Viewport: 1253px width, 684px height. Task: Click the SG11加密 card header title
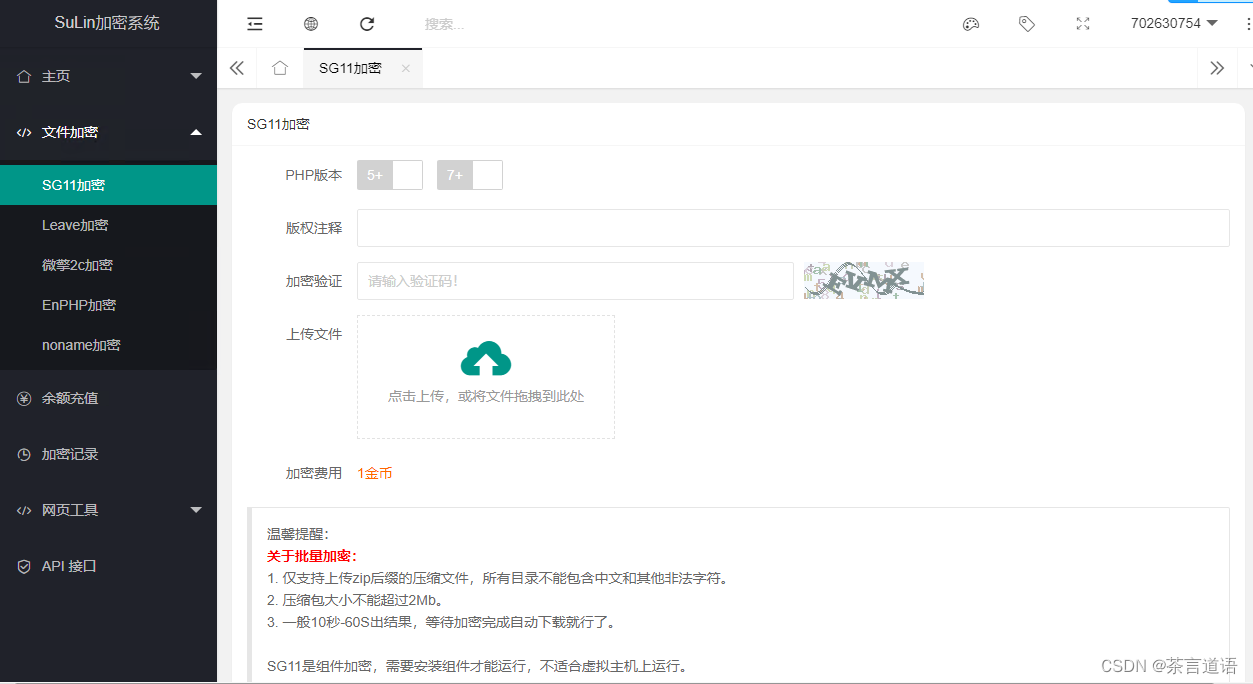tap(278, 124)
